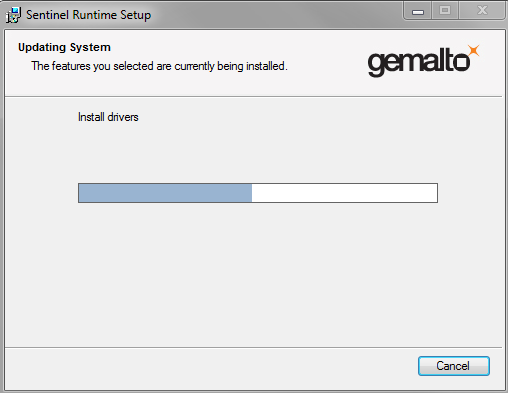
Task: Click the "Install drivers" status label
Action: pos(108,117)
